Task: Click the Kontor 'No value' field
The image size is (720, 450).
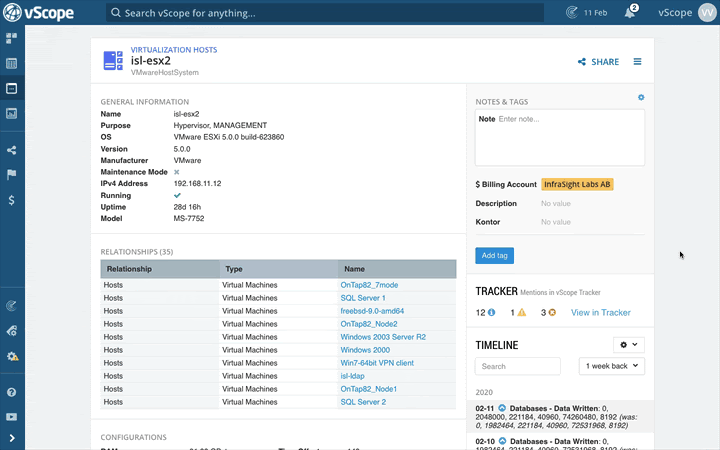Action: coord(556,222)
